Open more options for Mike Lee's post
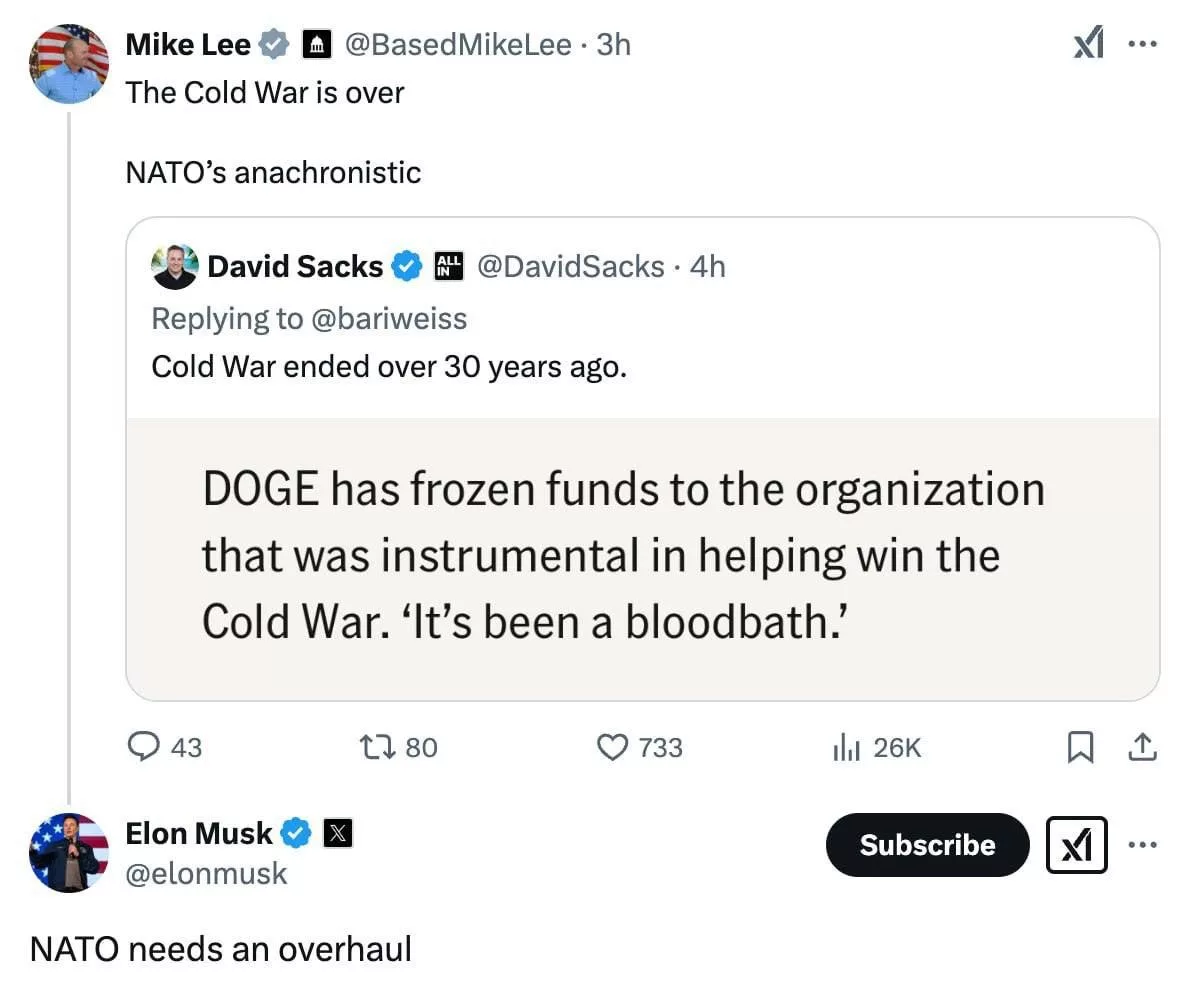 [x=1142, y=45]
